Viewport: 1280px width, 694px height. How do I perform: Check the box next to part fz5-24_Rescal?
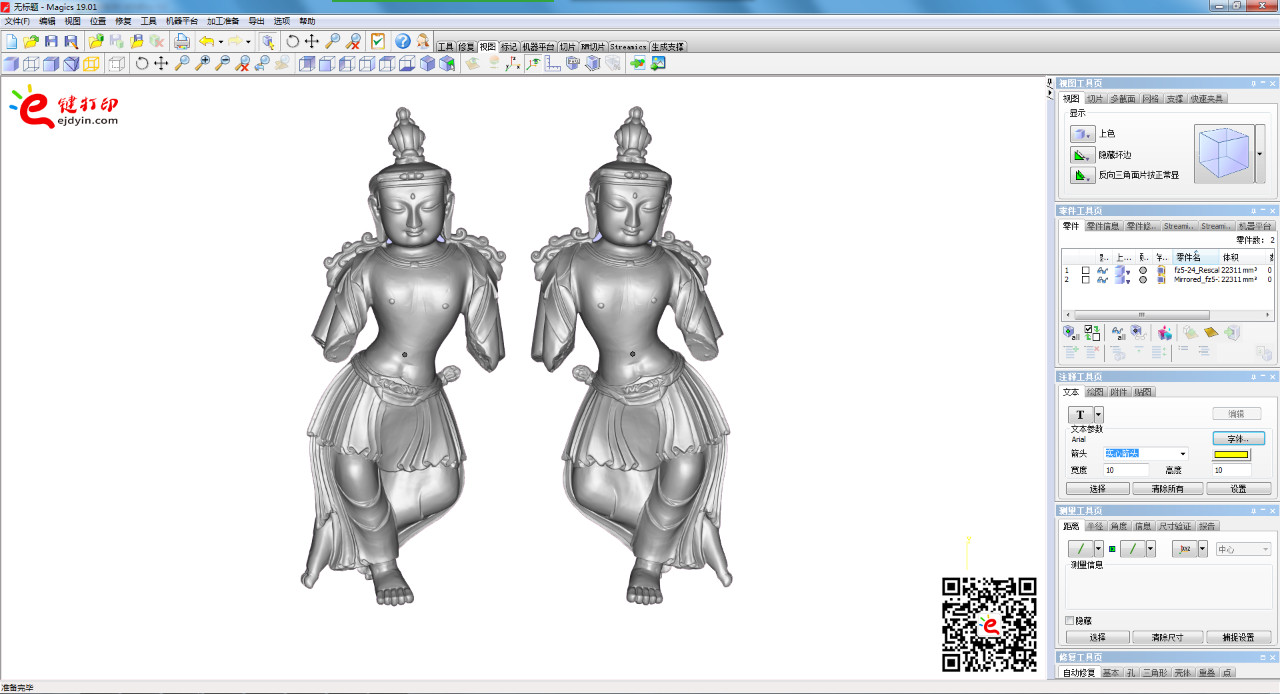(x=1087, y=271)
